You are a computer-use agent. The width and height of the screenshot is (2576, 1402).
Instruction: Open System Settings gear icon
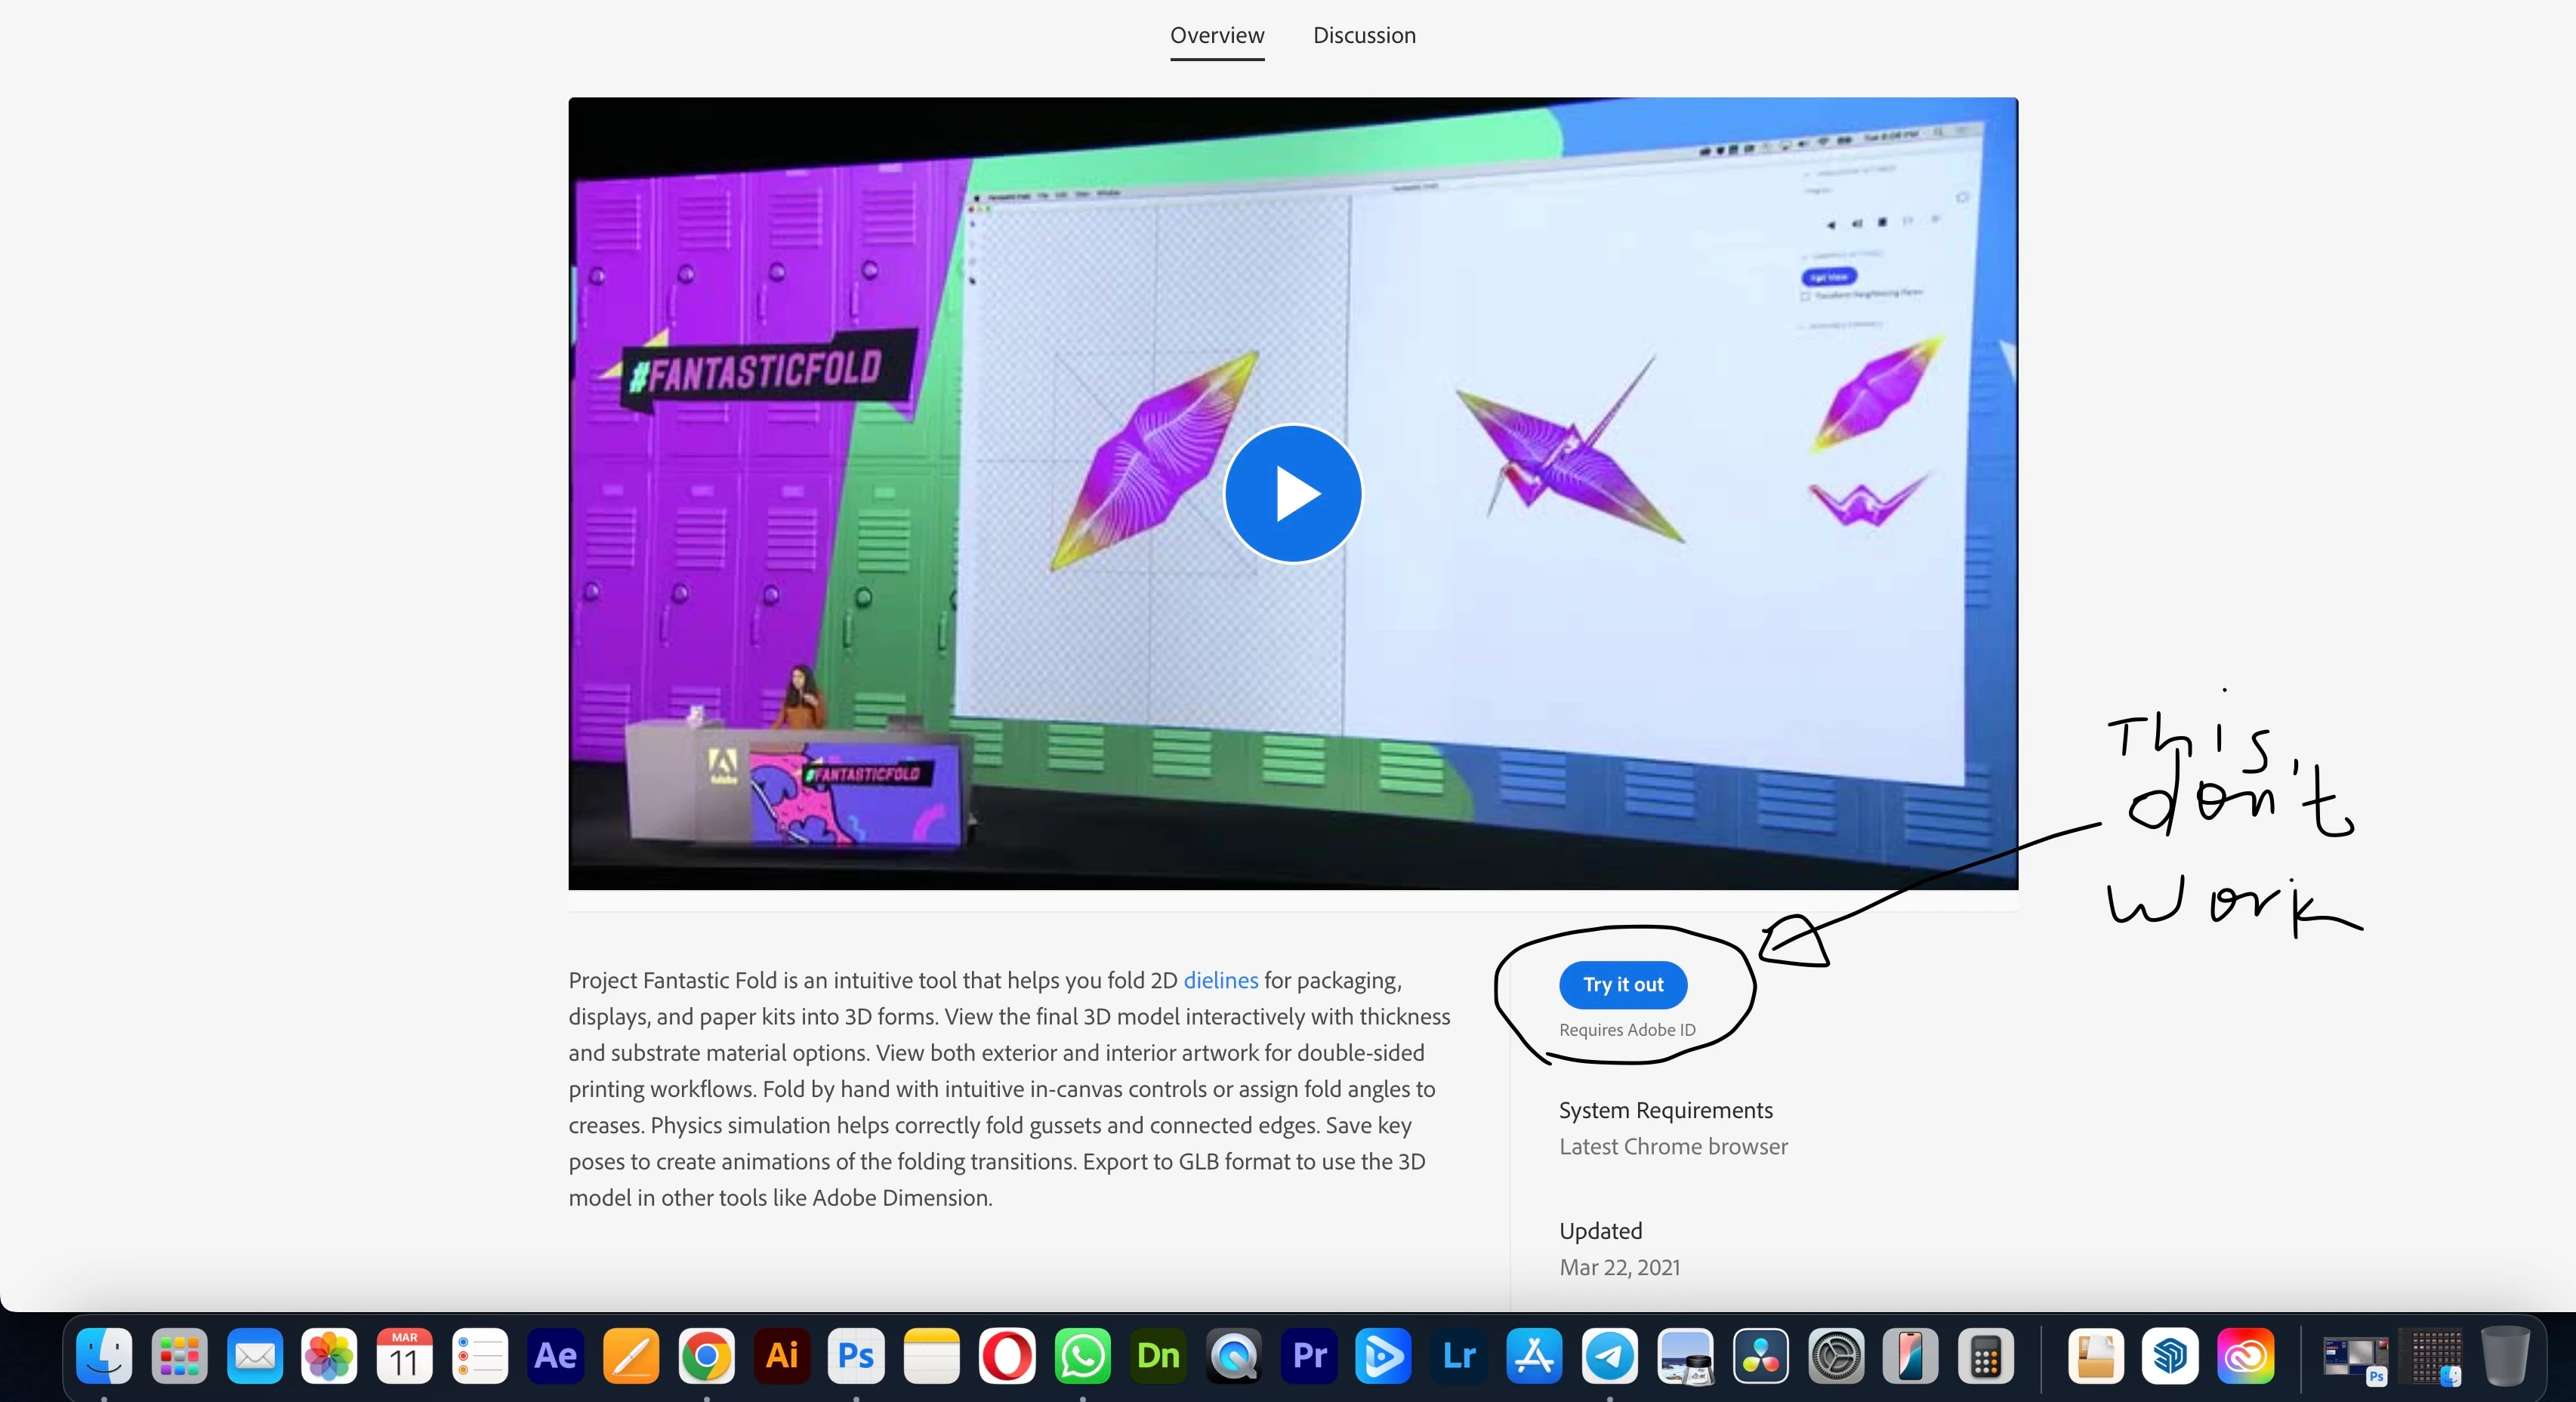(x=1836, y=1356)
